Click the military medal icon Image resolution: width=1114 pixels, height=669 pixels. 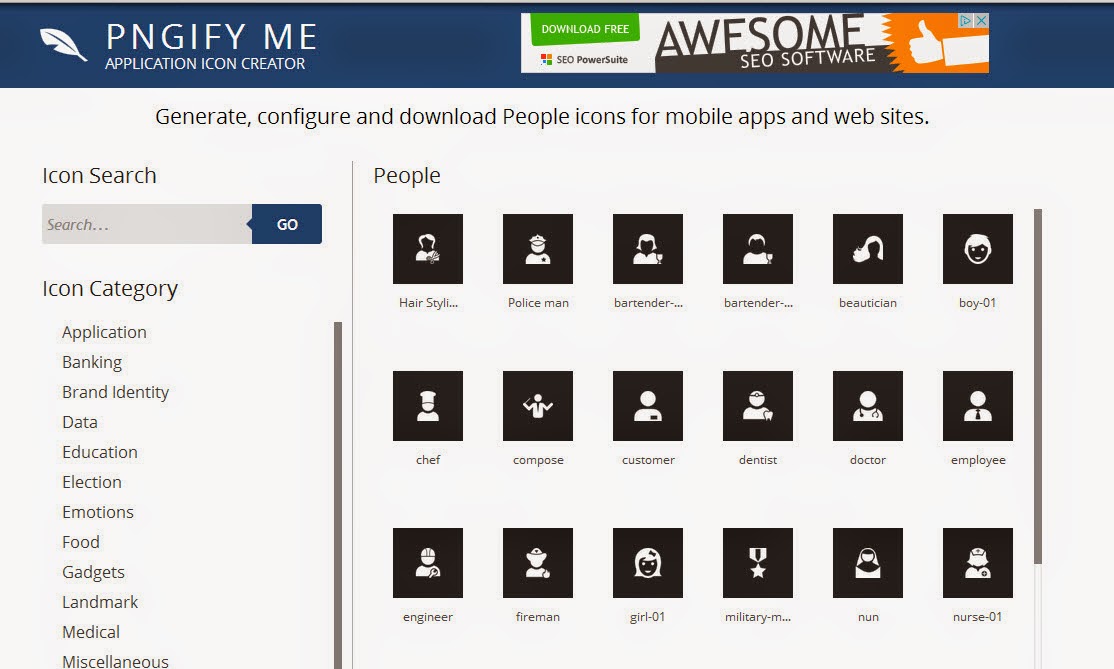[758, 563]
